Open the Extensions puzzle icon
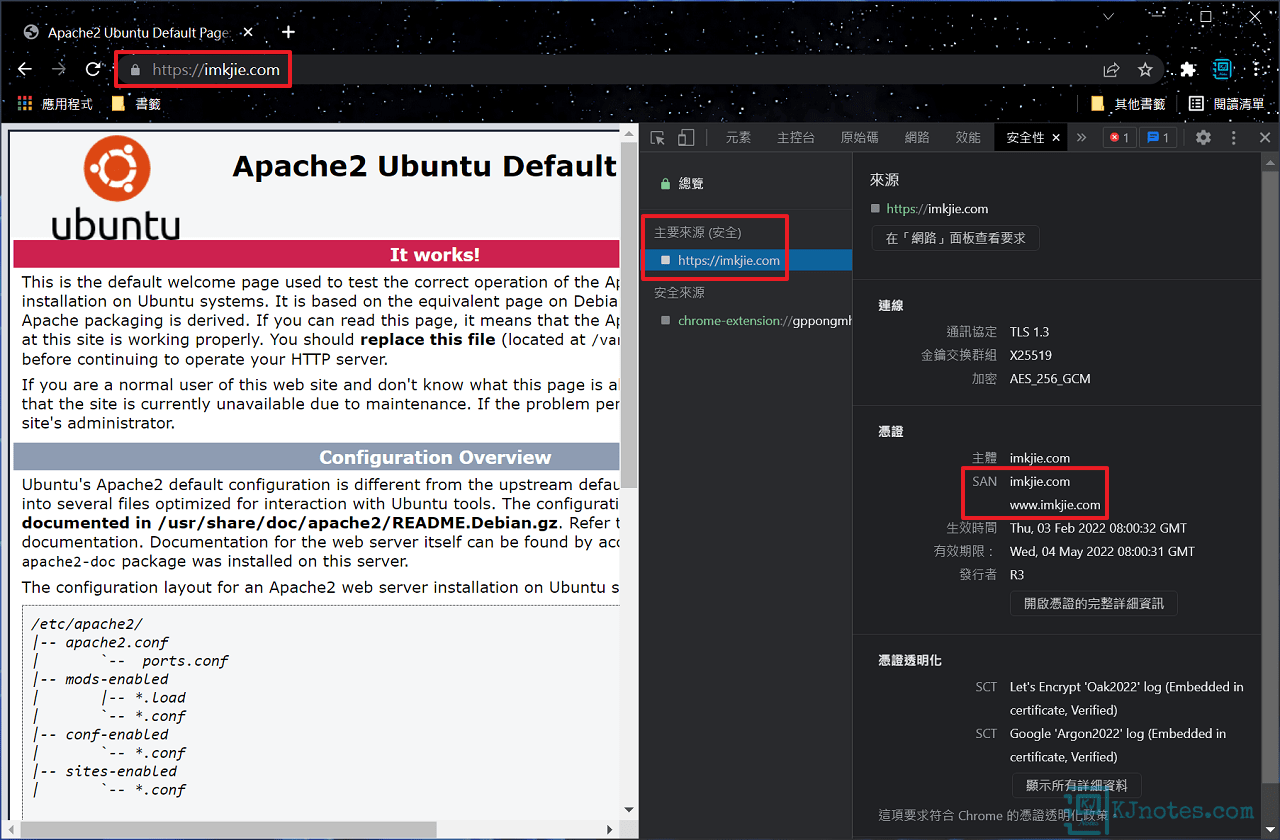The height and width of the screenshot is (840, 1280). click(x=1188, y=70)
